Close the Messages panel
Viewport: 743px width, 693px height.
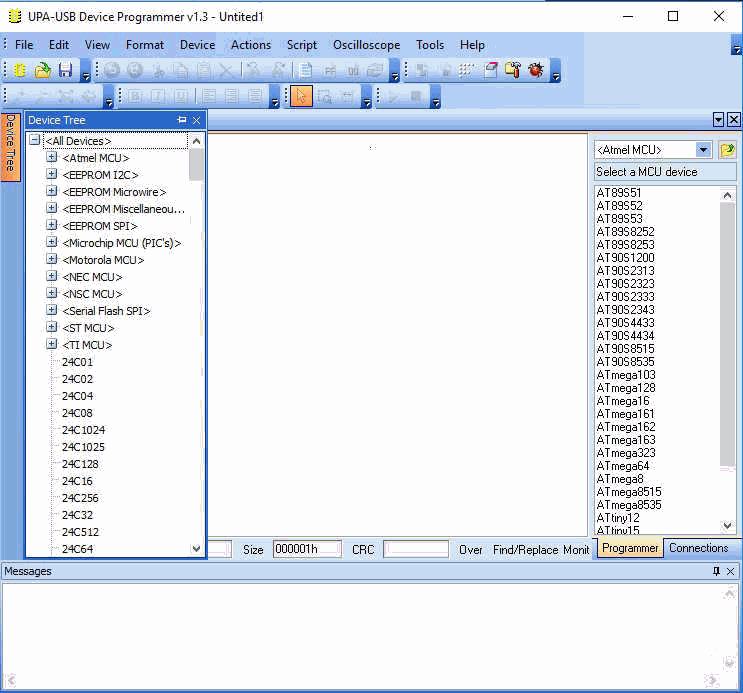[731, 571]
